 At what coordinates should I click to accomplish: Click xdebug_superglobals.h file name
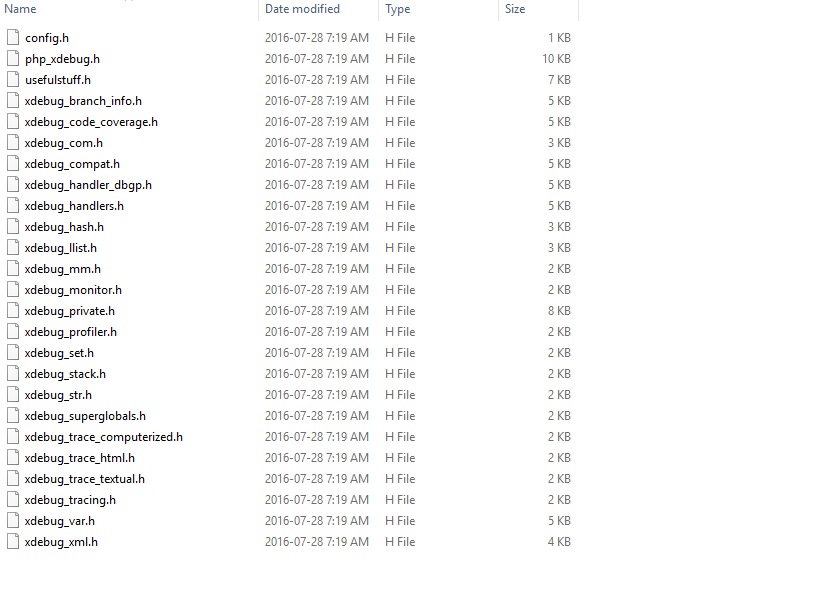(x=85, y=416)
